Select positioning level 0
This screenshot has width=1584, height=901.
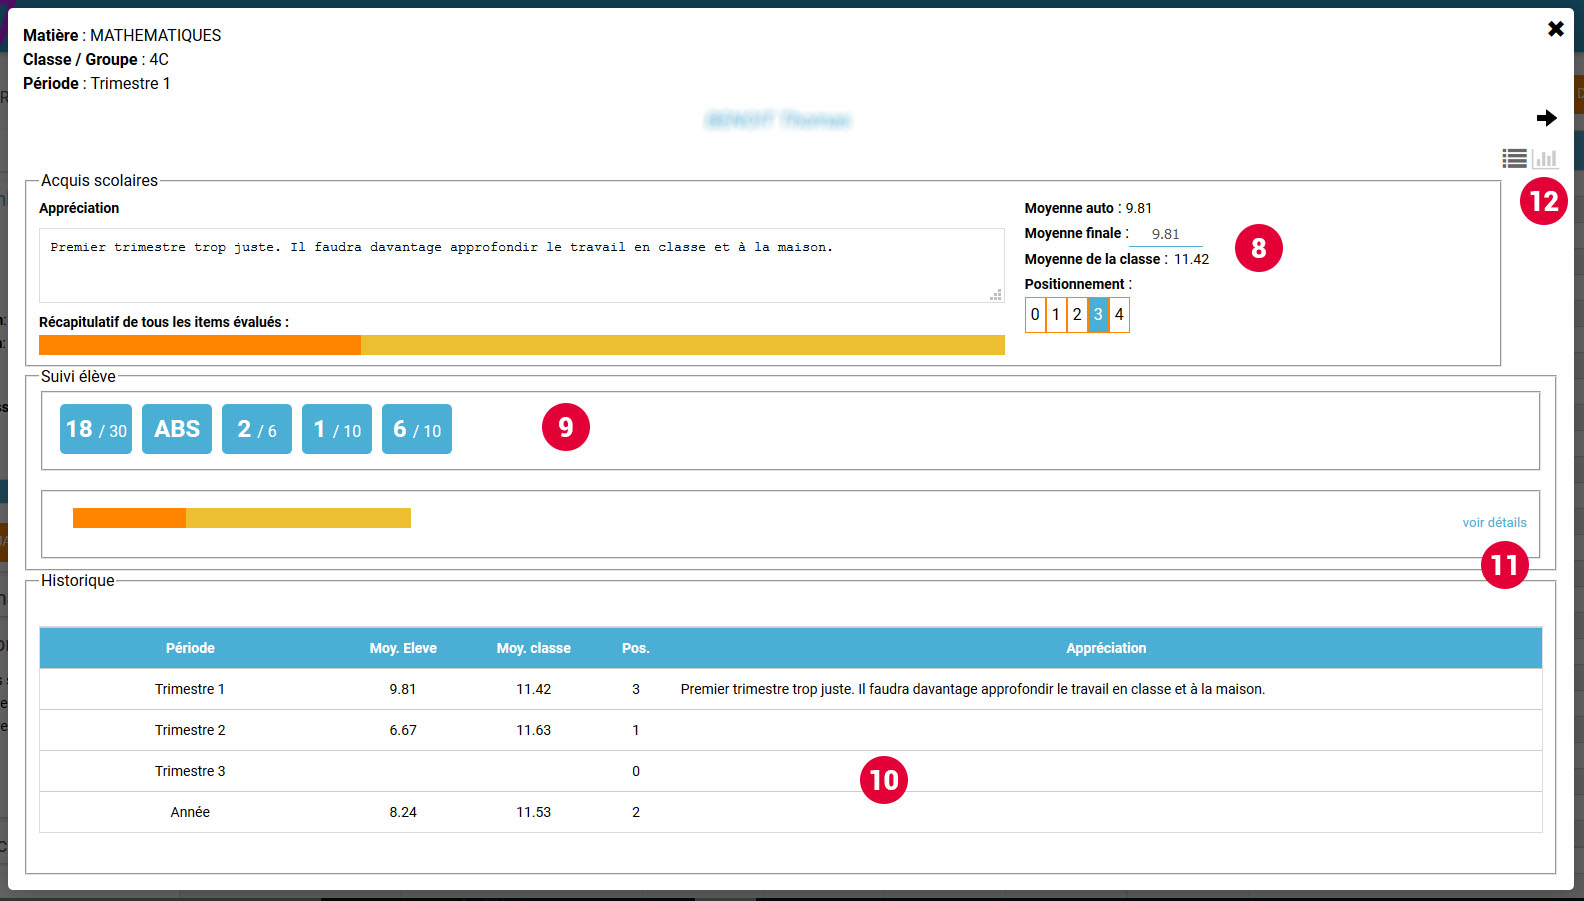coord(1035,315)
